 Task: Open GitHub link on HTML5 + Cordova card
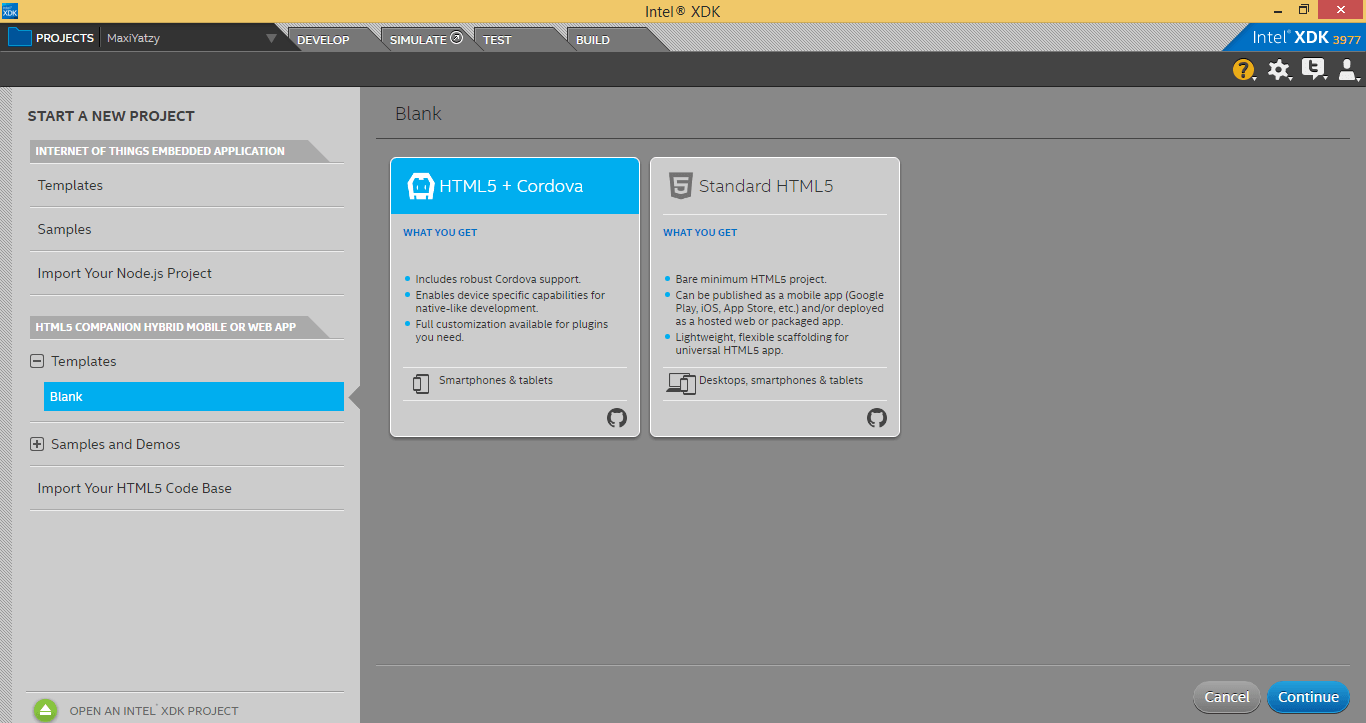tap(617, 418)
